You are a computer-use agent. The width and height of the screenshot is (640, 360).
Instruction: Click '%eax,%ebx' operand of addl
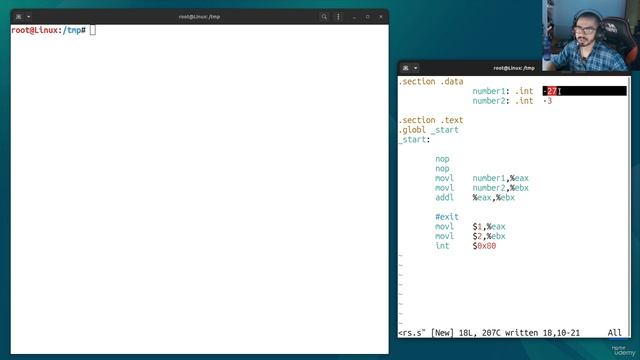493,198
